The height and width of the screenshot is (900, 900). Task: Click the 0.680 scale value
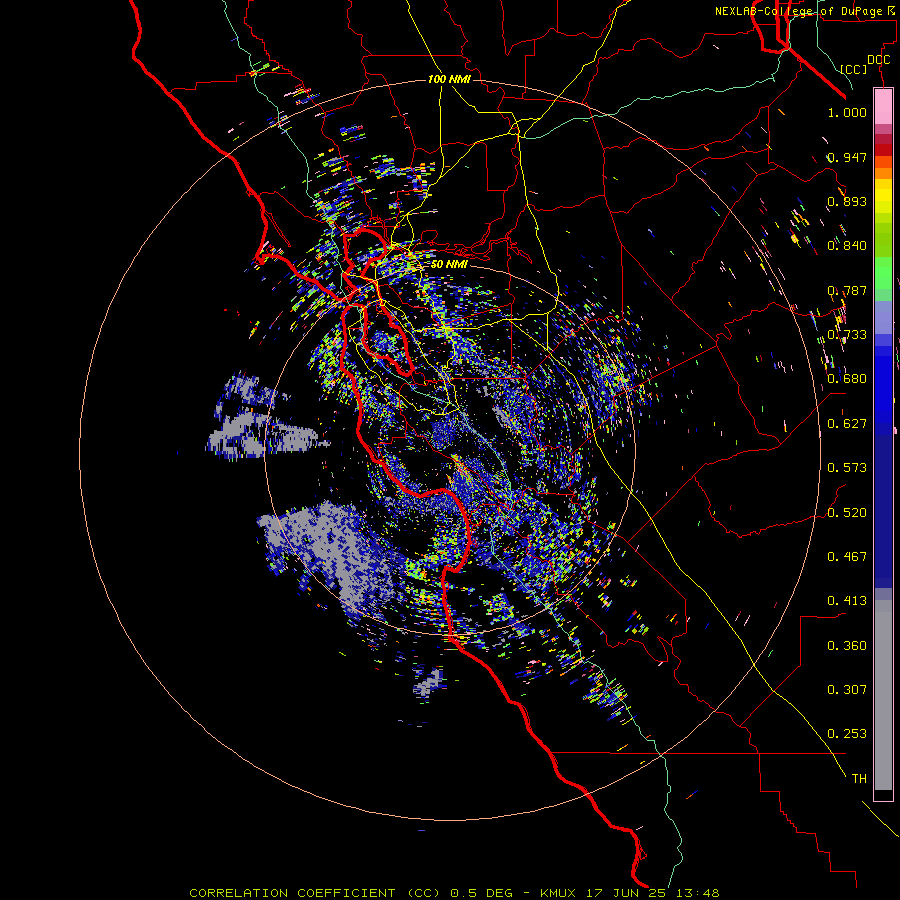[x=847, y=379]
